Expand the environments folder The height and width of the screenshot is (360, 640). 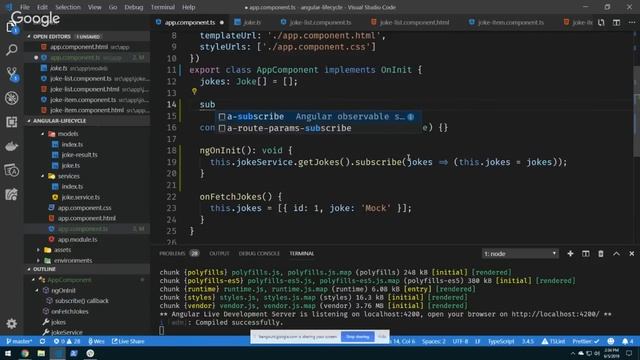(x=39, y=260)
